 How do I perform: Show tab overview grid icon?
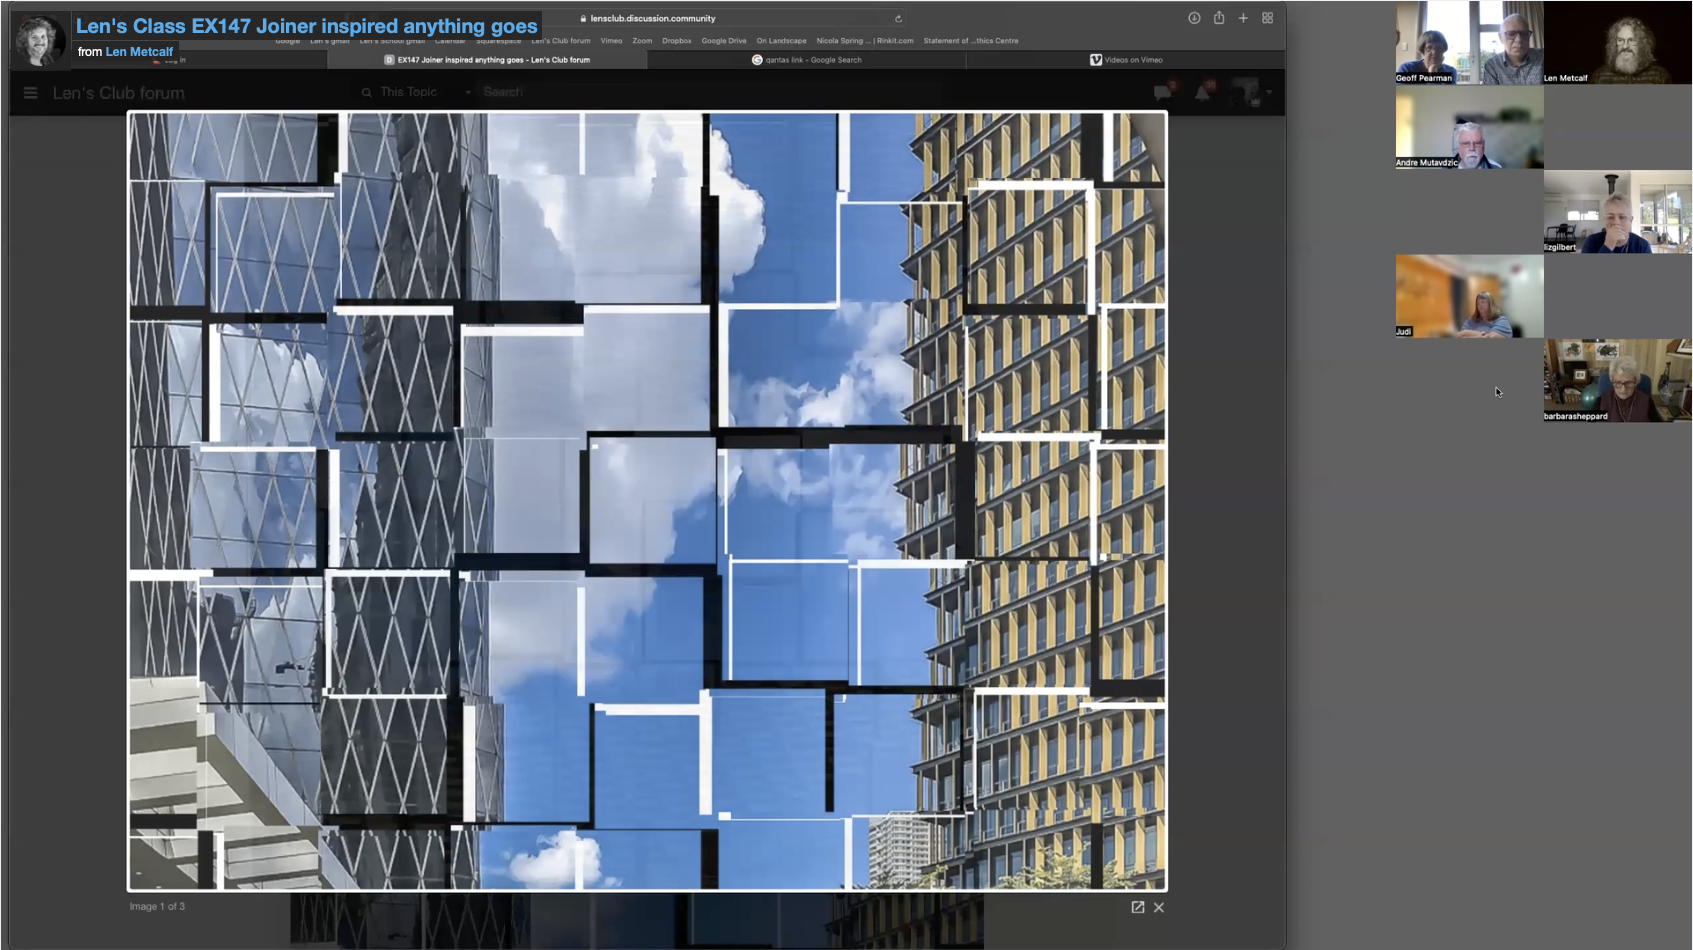tap(1267, 18)
